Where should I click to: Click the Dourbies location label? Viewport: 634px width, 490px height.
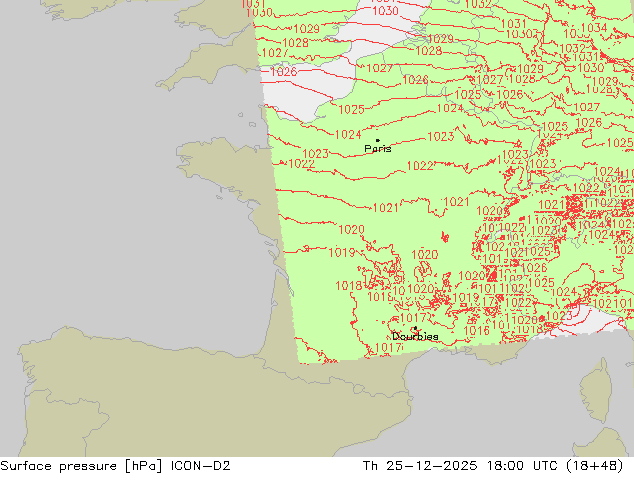[x=415, y=336]
